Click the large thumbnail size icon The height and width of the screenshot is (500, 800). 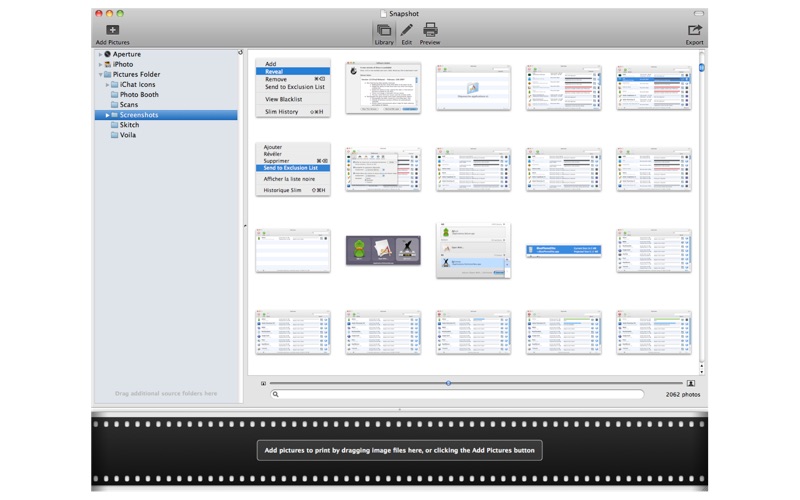tap(691, 383)
